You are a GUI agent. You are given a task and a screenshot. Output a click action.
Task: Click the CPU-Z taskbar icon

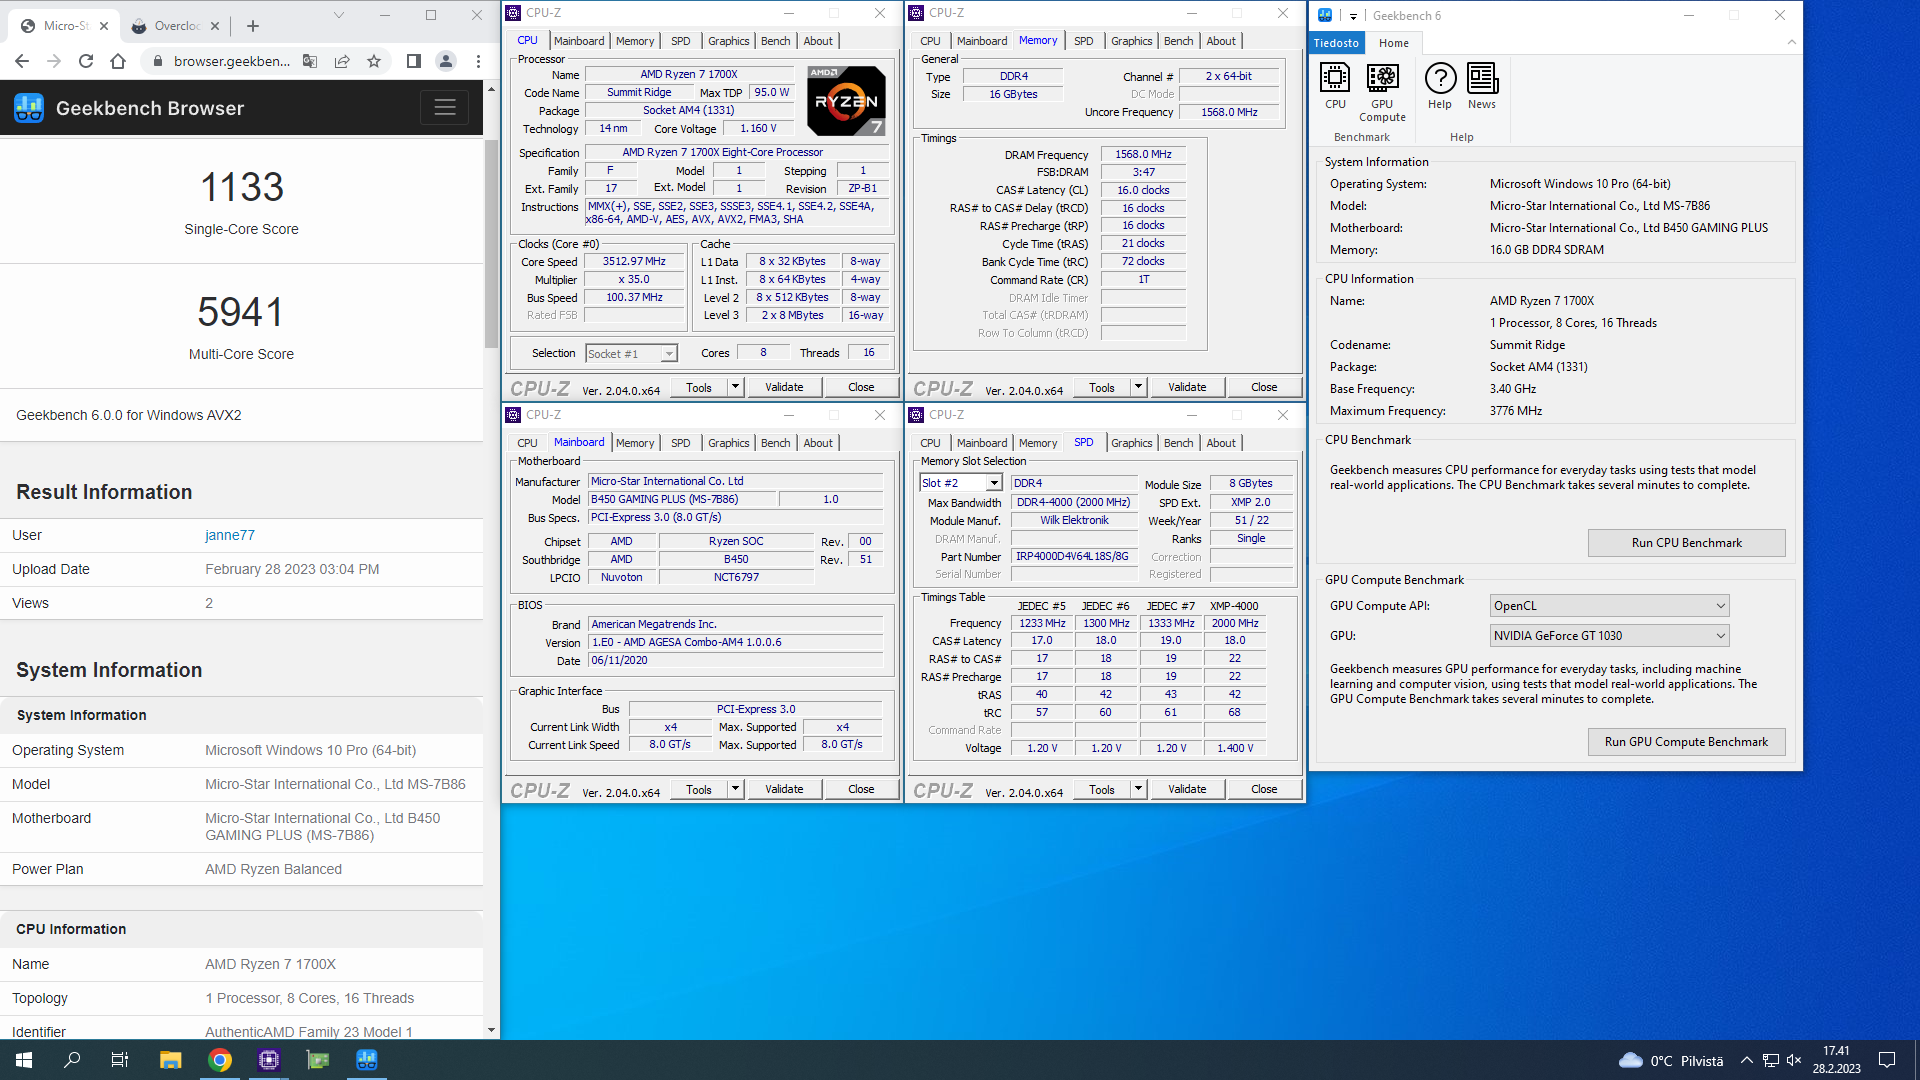click(x=269, y=1060)
